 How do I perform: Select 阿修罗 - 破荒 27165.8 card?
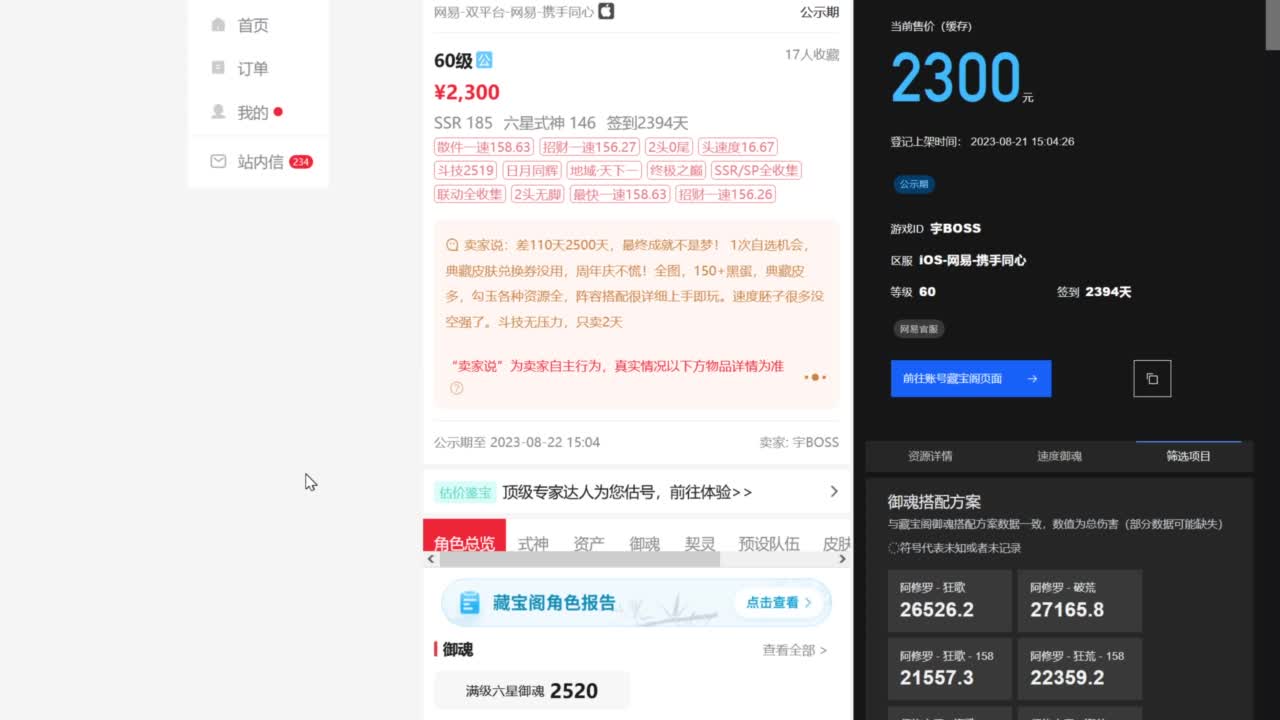tap(1079, 601)
